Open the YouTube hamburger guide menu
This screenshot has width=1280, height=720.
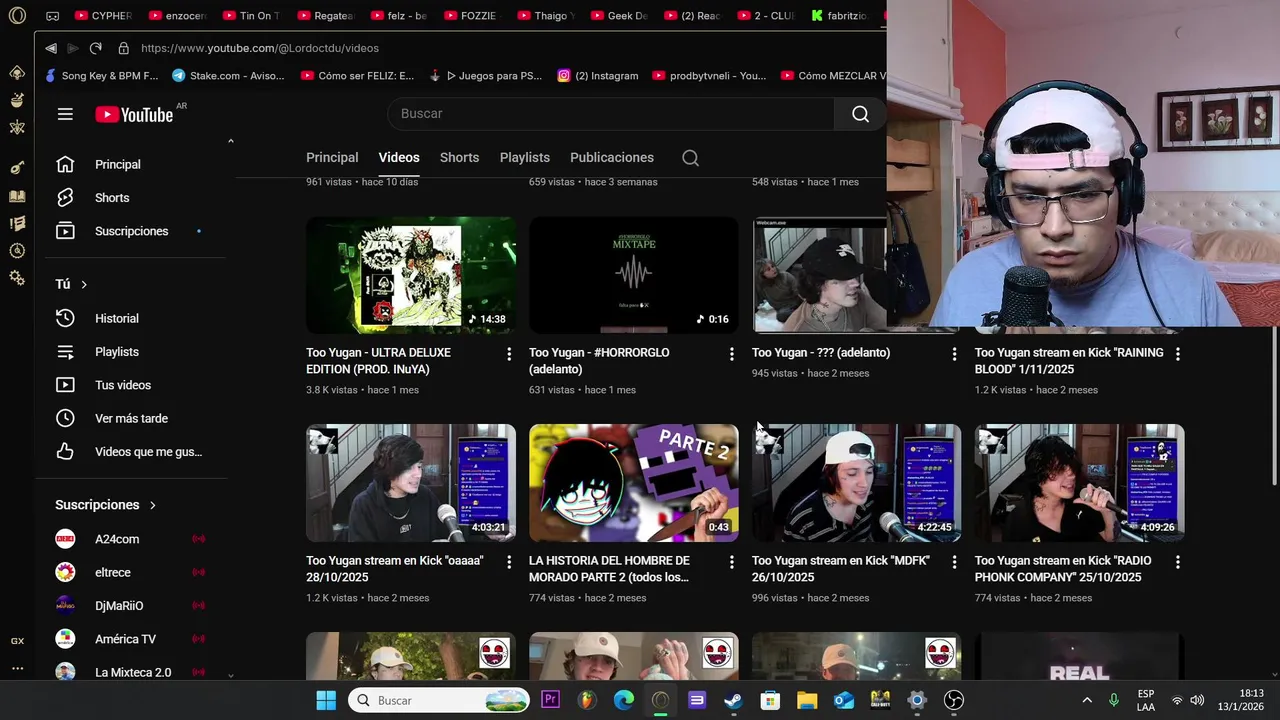[x=65, y=114]
